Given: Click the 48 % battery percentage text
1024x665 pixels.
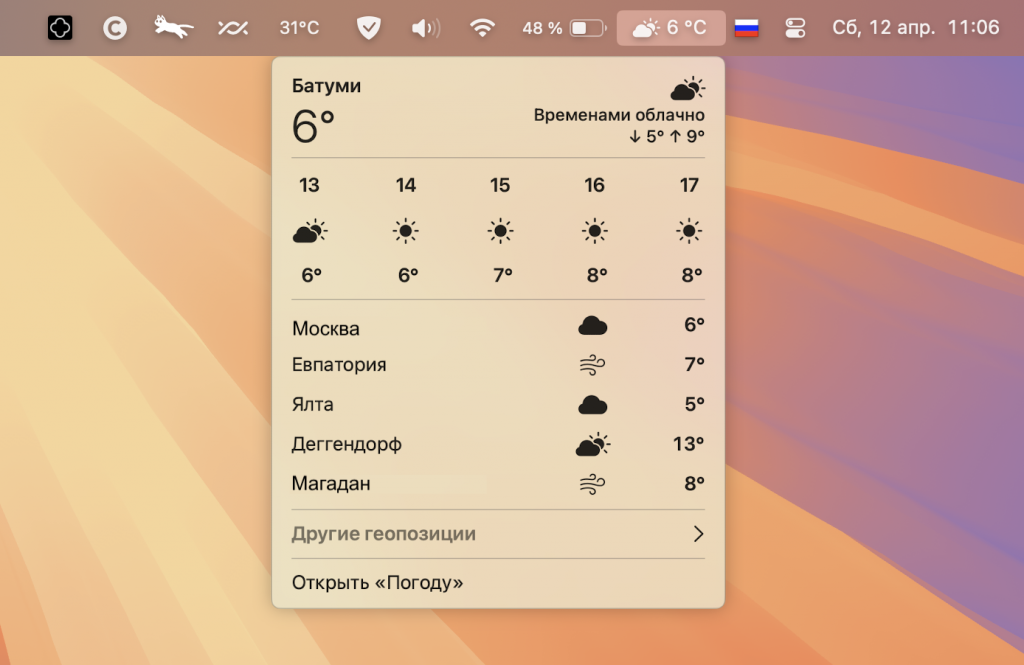Looking at the screenshot, I should click(x=542, y=28).
